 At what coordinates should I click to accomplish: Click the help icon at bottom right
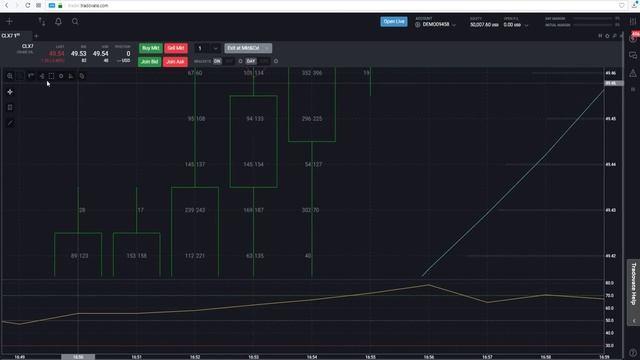(x=633, y=353)
